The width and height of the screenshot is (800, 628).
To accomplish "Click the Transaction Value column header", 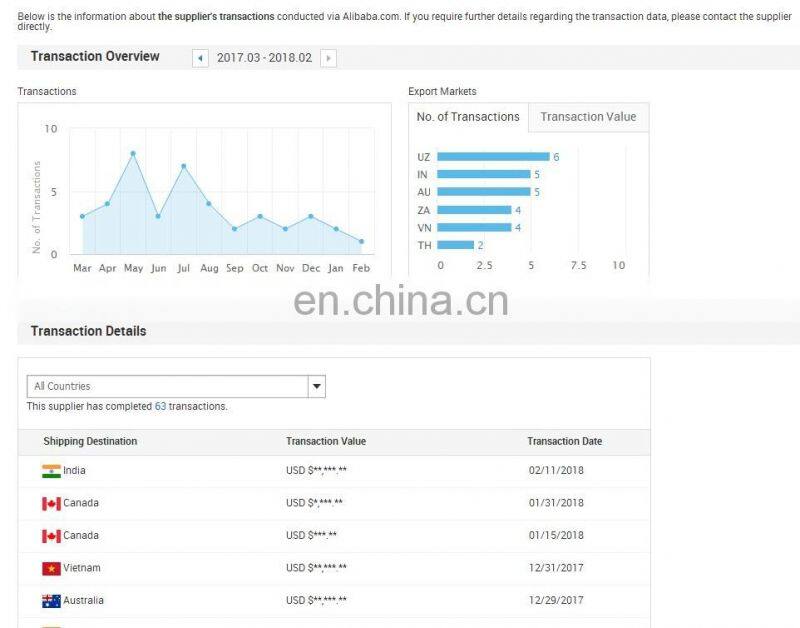I will pyautogui.click(x=326, y=441).
